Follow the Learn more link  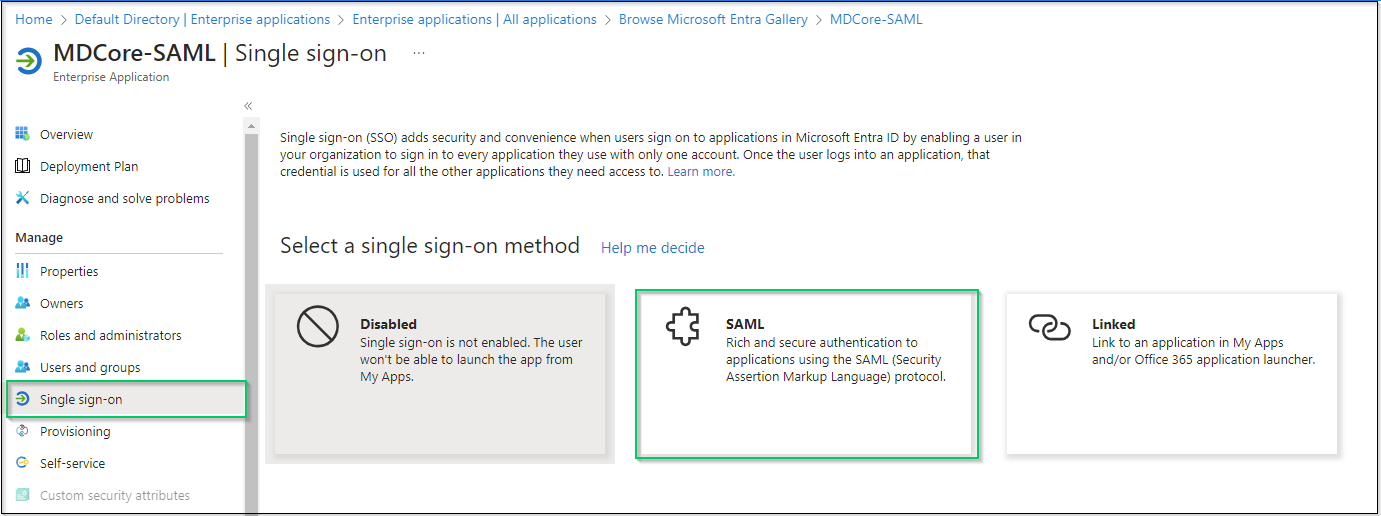701,172
